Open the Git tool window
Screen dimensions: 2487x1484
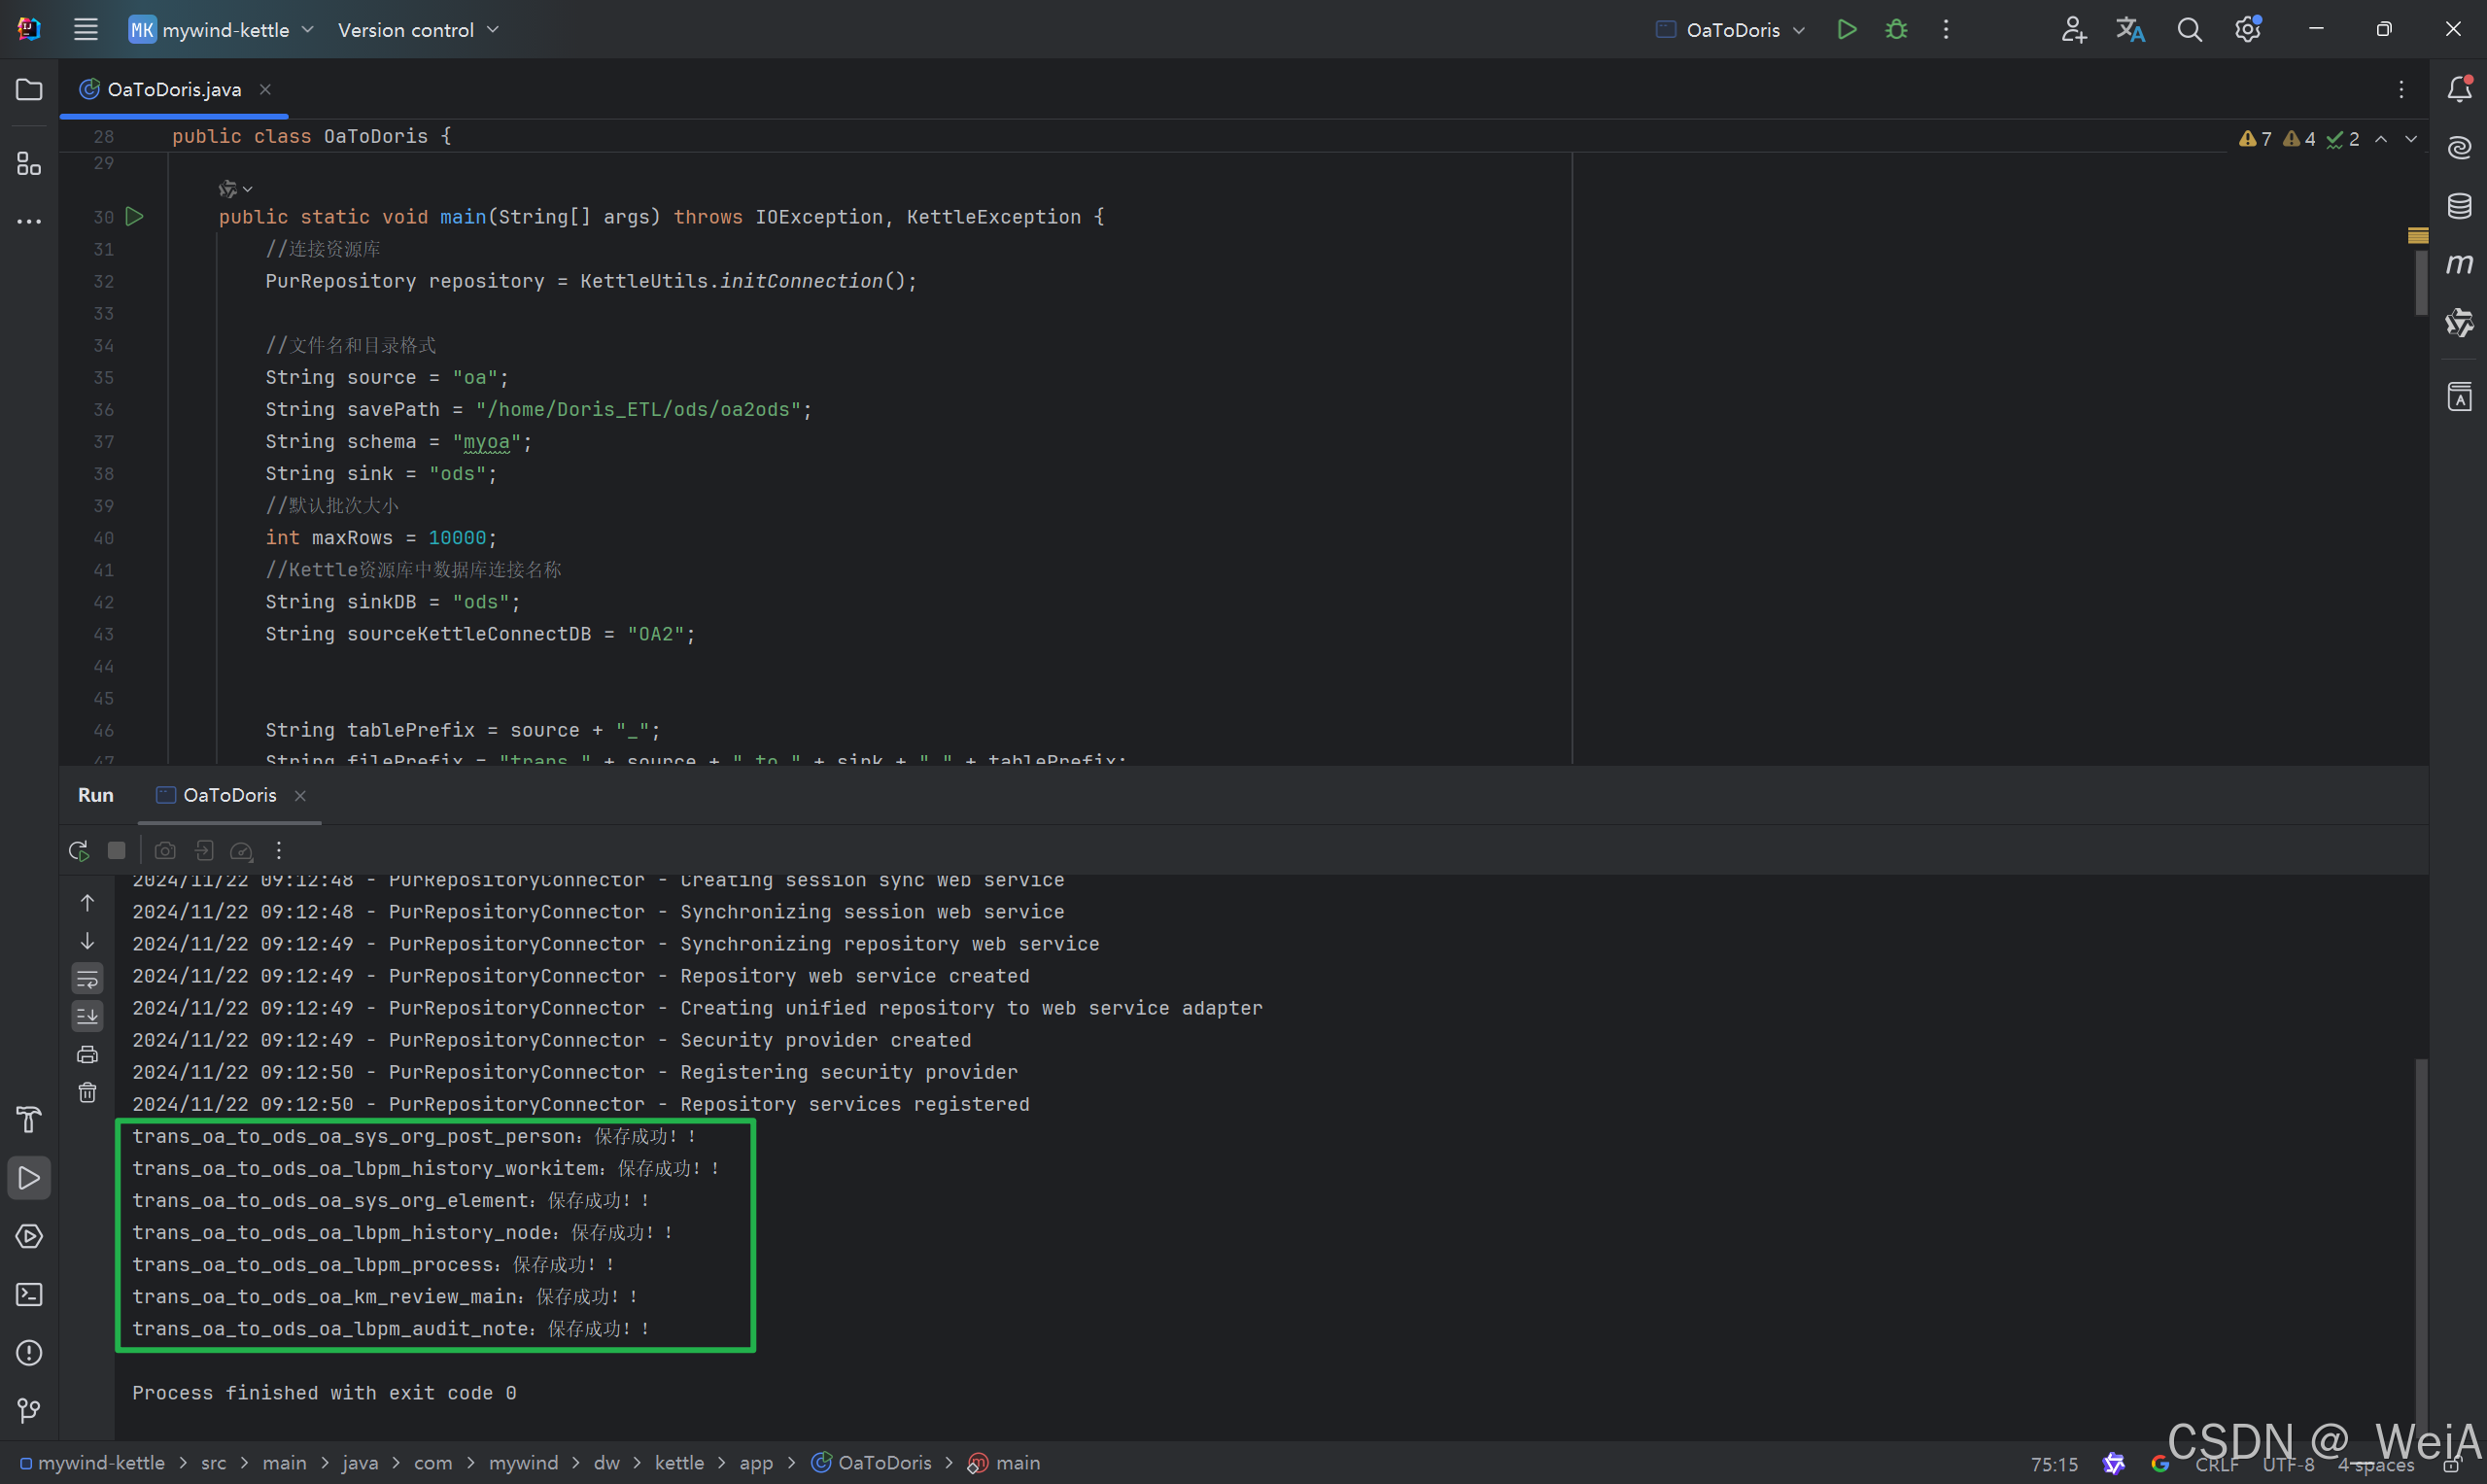pyautogui.click(x=29, y=1410)
